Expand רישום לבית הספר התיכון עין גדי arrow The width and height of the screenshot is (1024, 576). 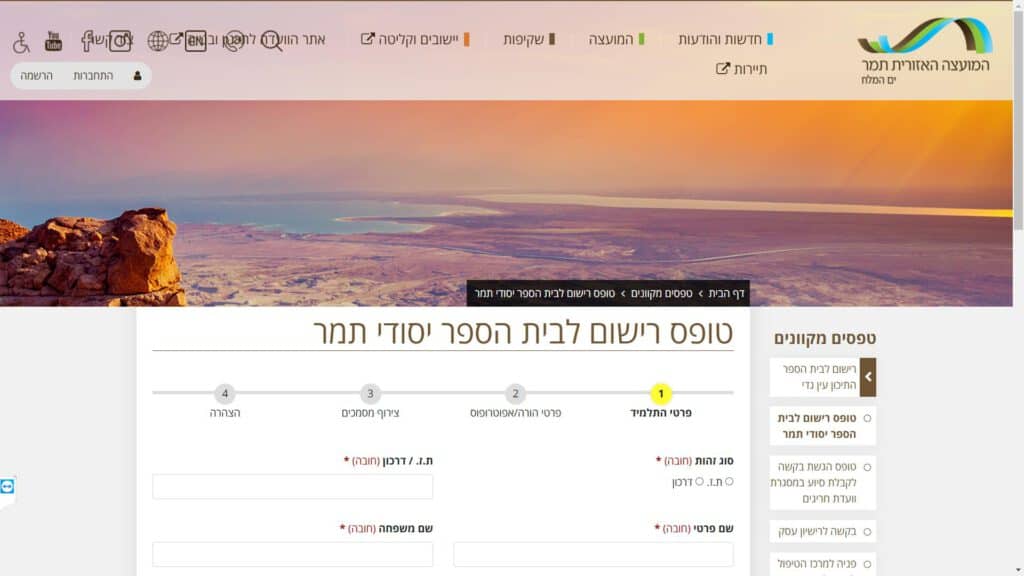tap(868, 377)
